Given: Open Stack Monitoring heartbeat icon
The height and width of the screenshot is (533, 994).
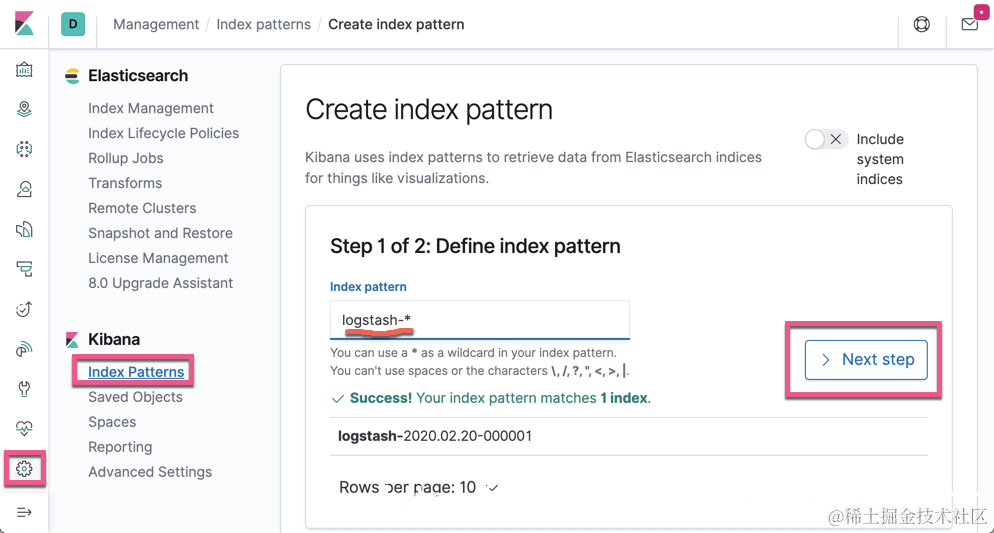Looking at the screenshot, I should [25, 428].
